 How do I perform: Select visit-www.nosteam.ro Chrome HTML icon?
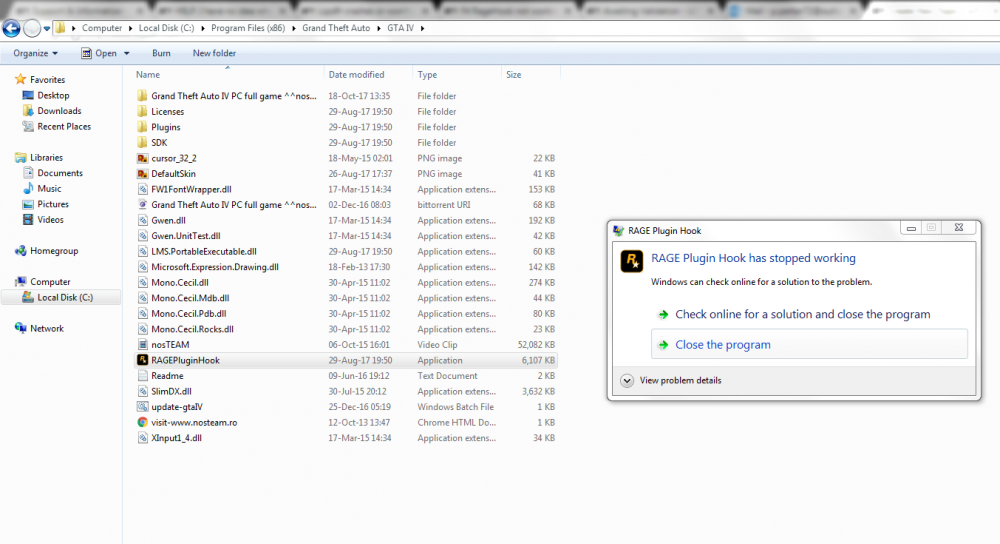(142, 422)
